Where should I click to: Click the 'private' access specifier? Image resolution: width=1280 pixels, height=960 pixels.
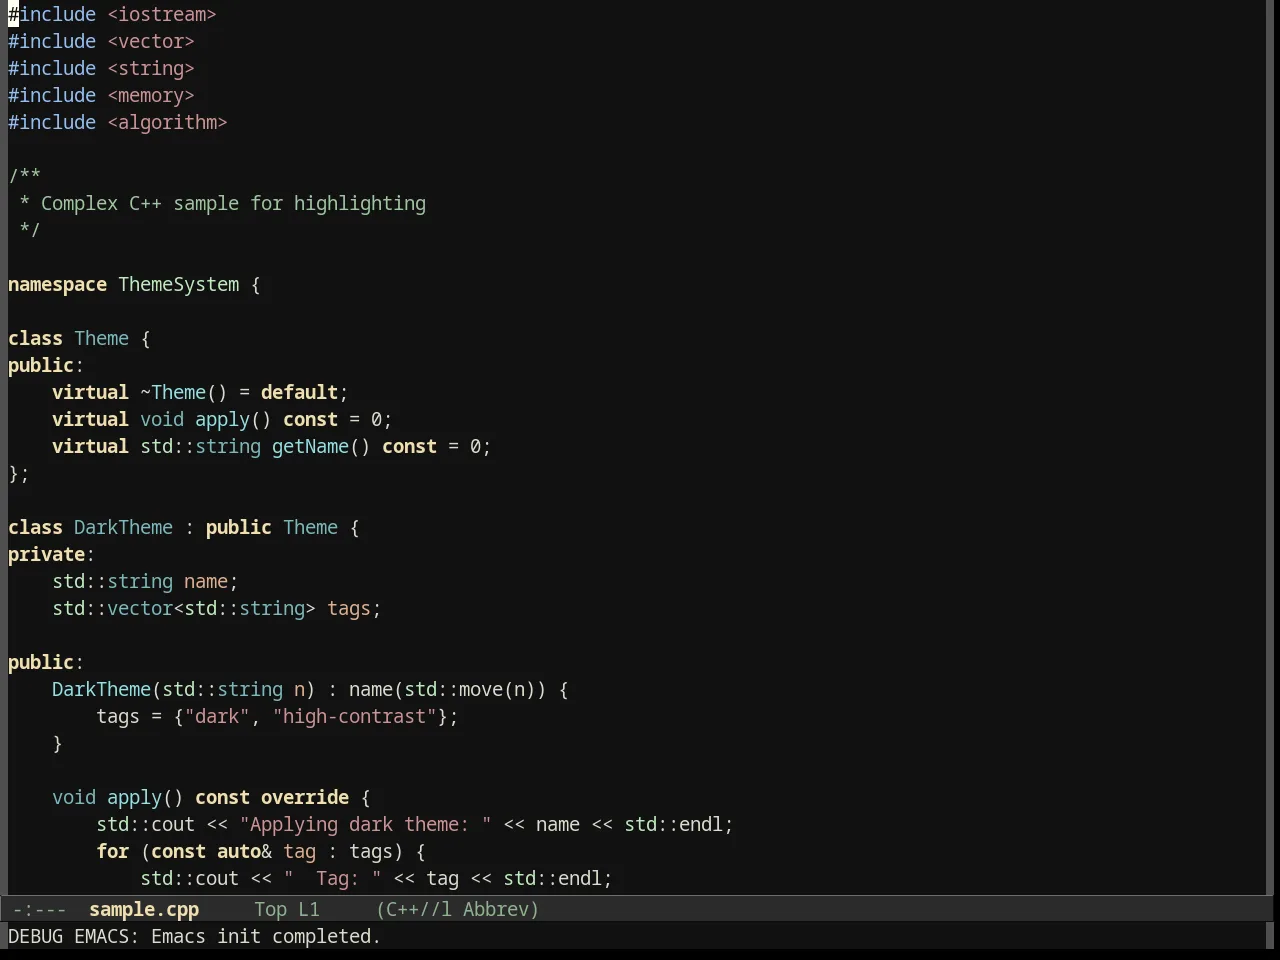tap(46, 554)
